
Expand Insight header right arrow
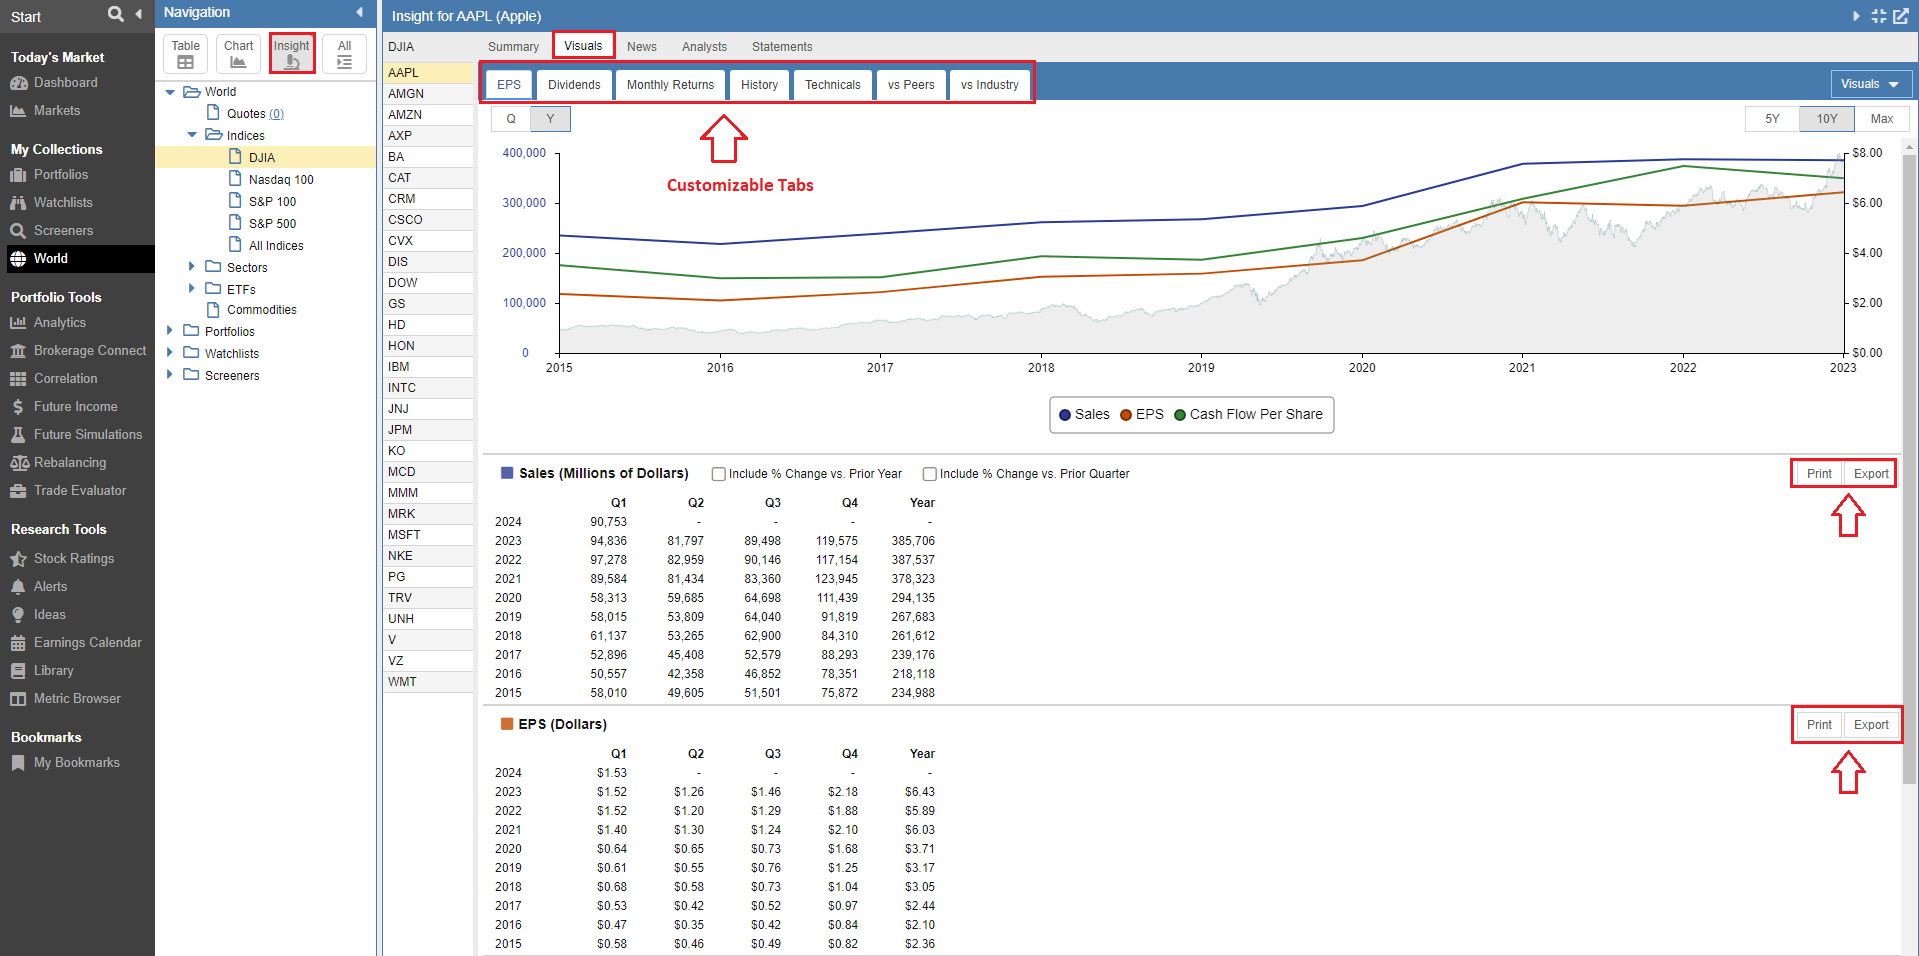pos(1857,16)
